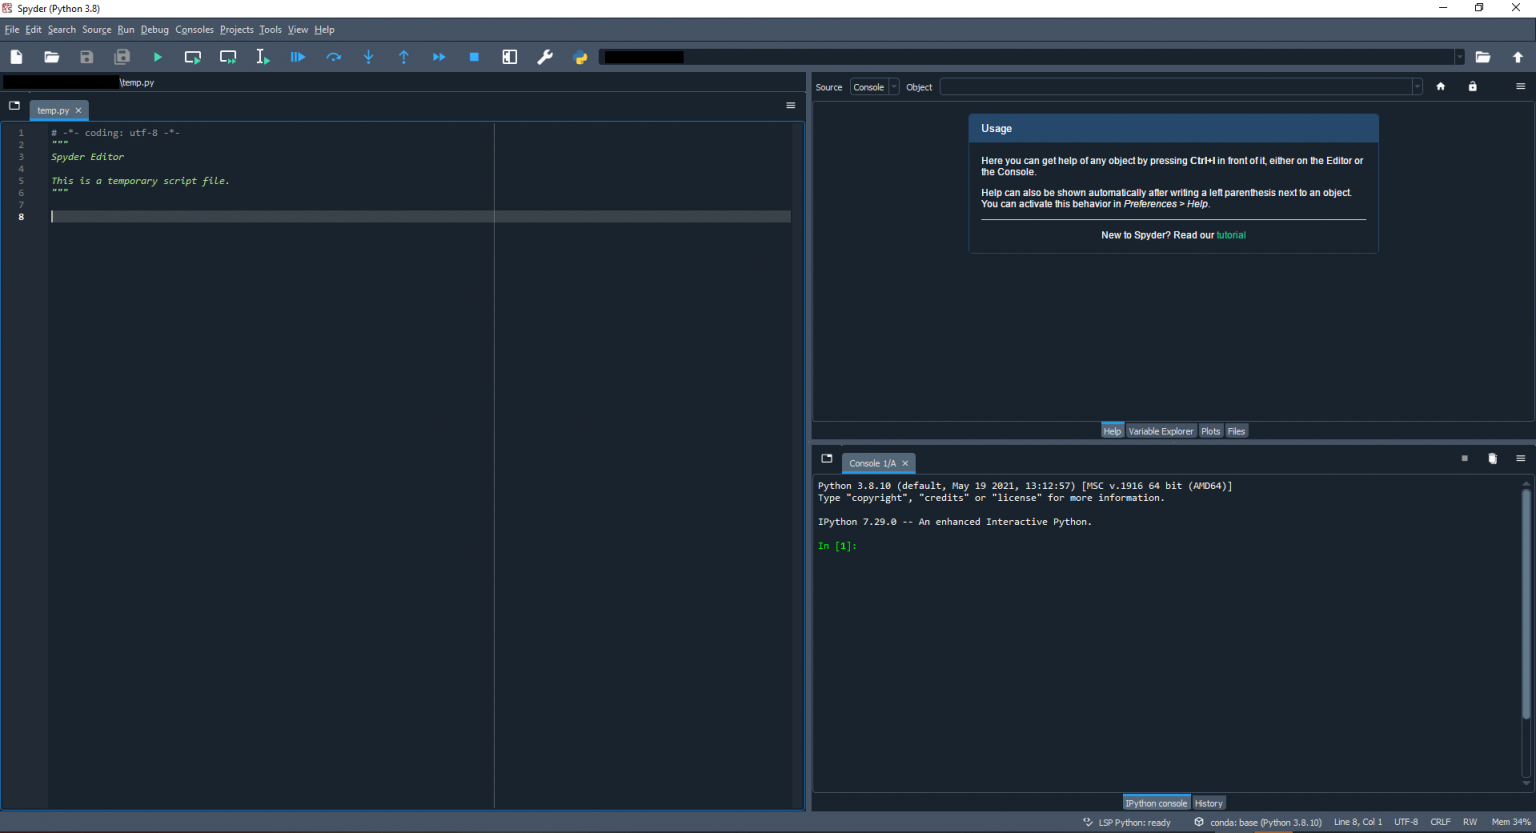Click the Run current cell icon
Image resolution: width=1536 pixels, height=833 pixels.
193,57
